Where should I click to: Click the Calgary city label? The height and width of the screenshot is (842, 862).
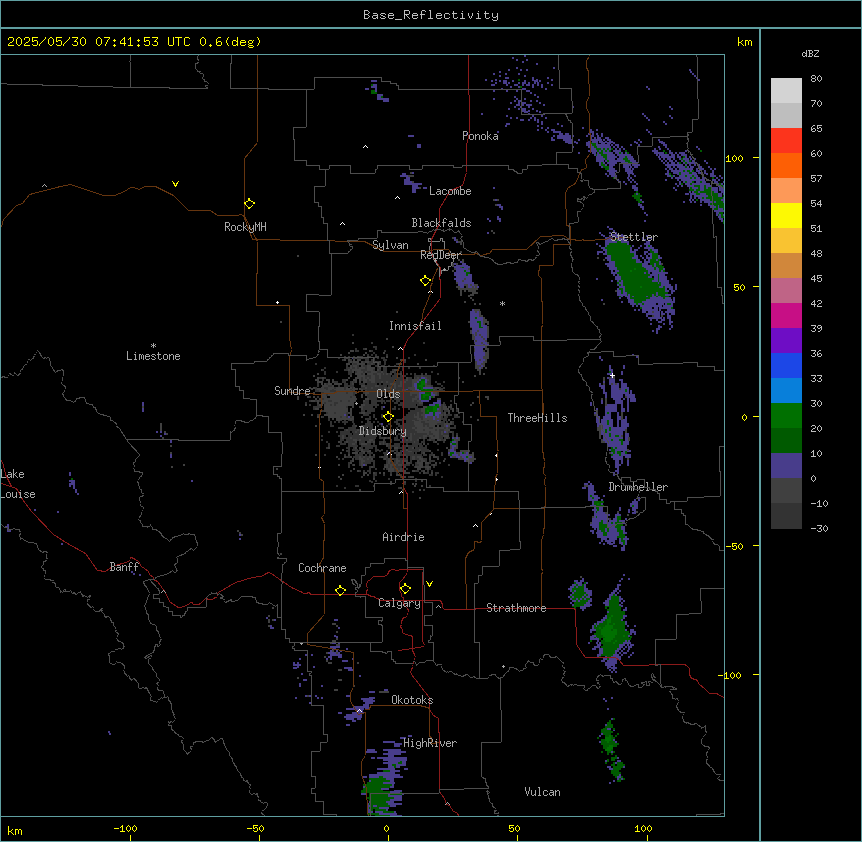(399, 603)
